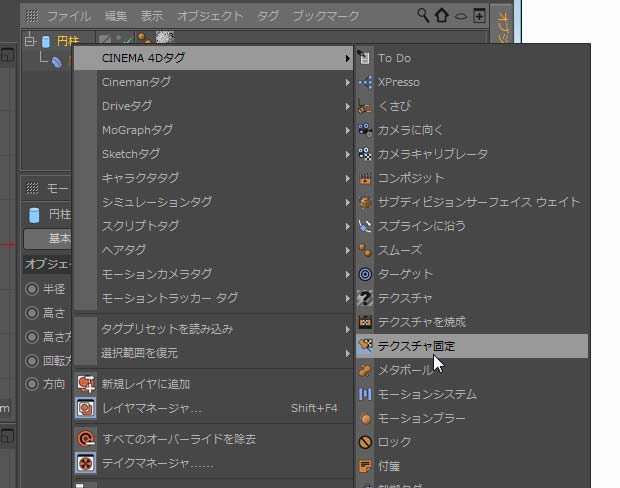Open the 表示 menu

click(152, 16)
